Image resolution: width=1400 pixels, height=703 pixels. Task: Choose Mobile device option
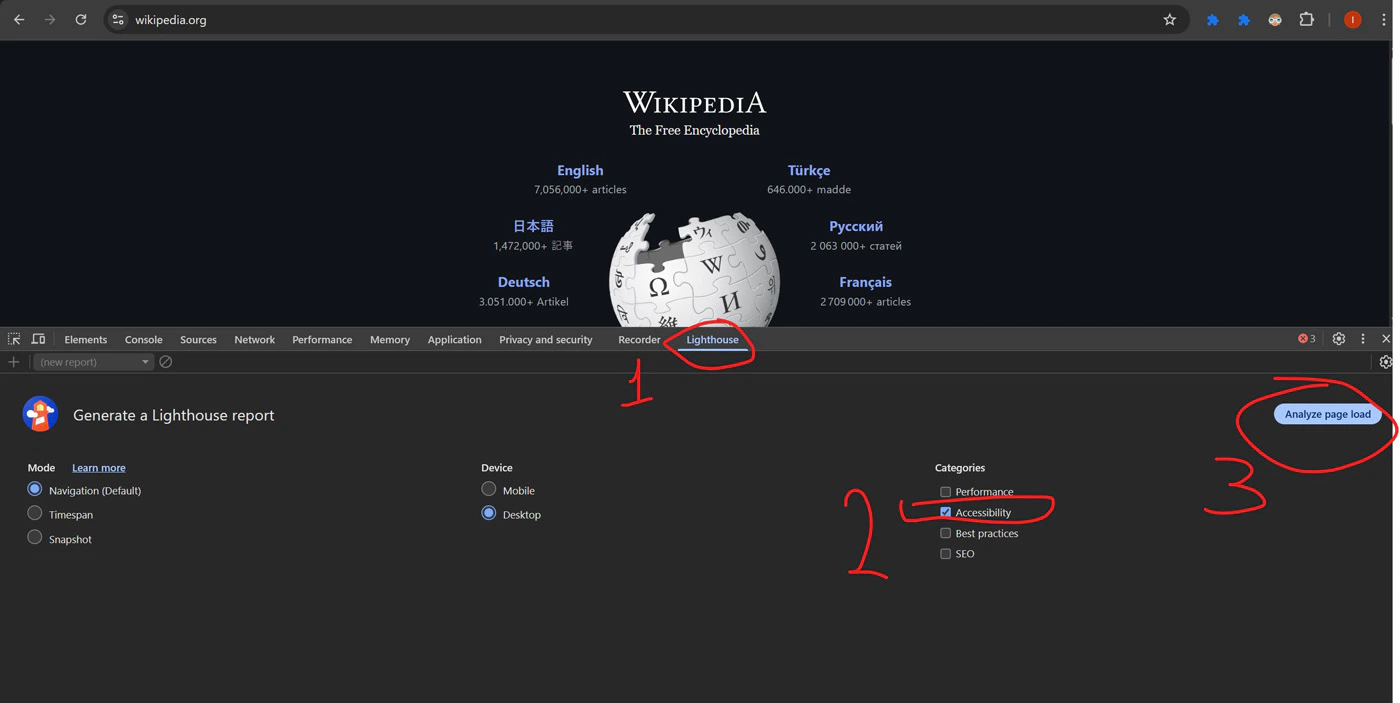tap(489, 489)
